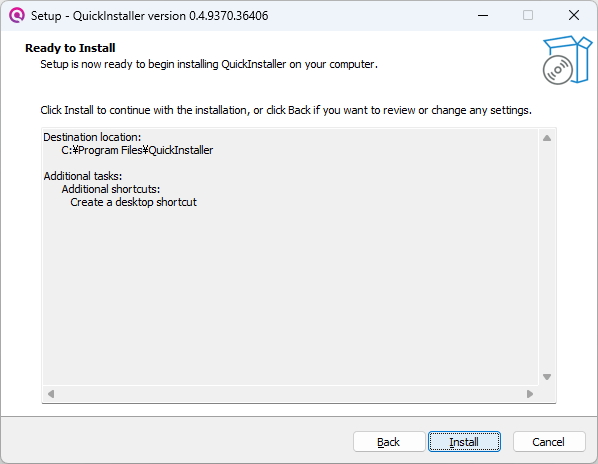
Task: Start installation with the Install button
Action: [x=464, y=442]
